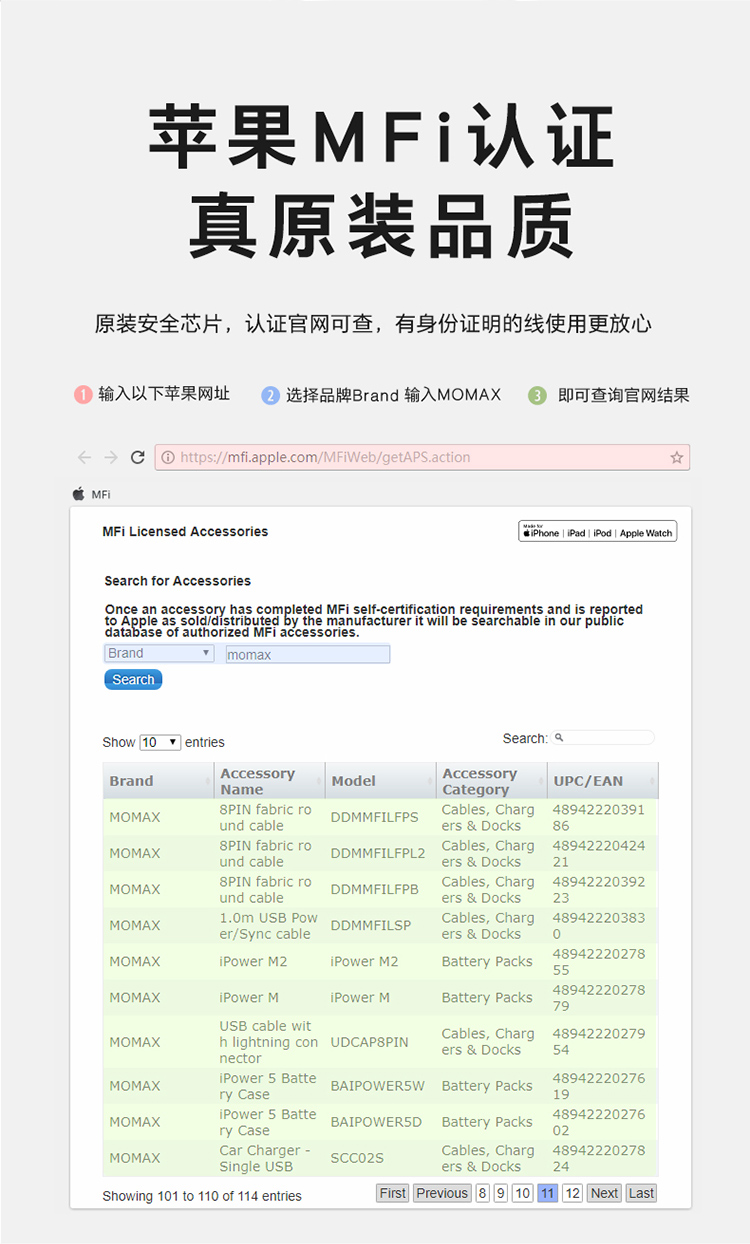
Task: Click the blue Search button
Action: point(133,680)
